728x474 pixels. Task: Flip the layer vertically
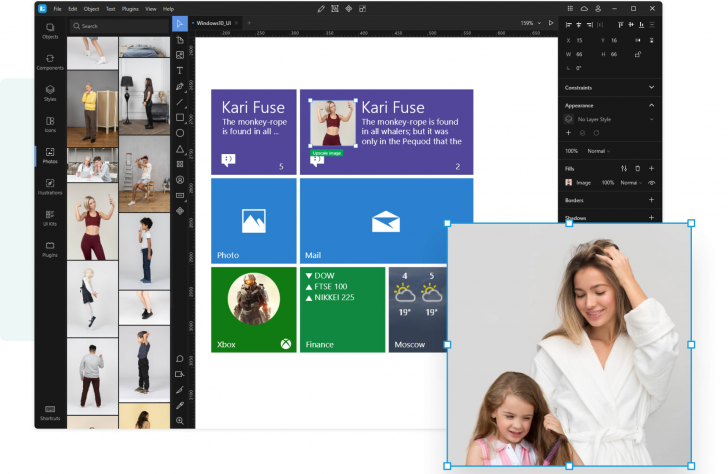point(652,40)
